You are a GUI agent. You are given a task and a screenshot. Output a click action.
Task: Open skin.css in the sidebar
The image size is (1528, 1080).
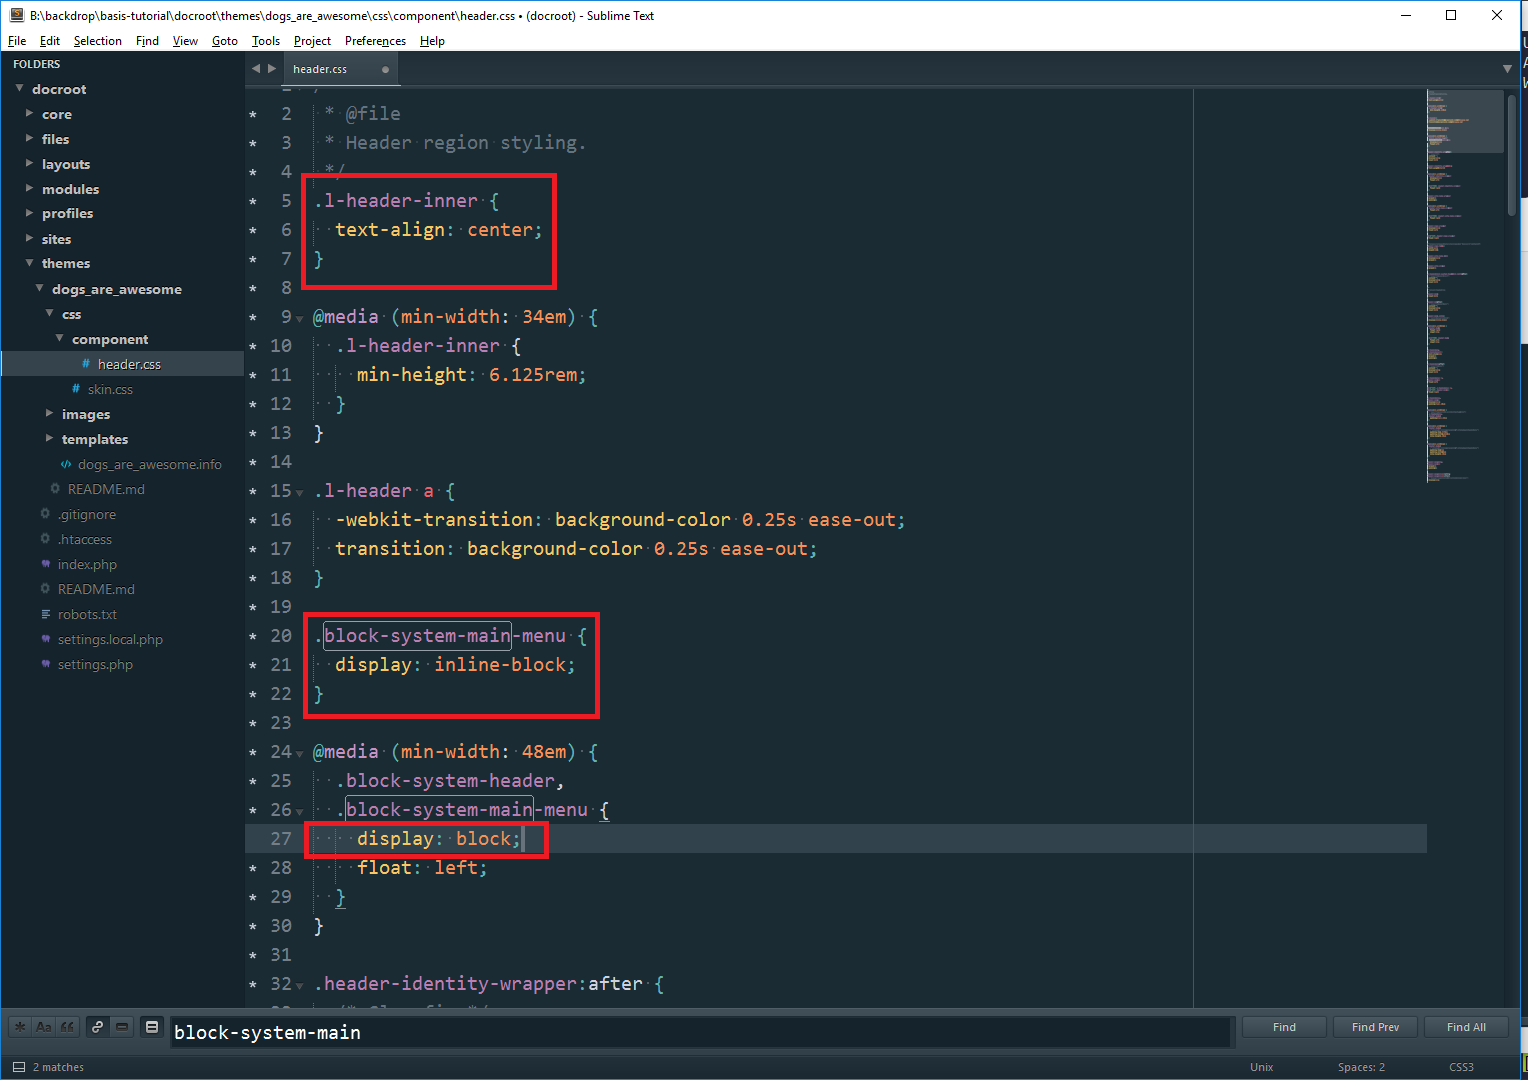[x=110, y=389]
